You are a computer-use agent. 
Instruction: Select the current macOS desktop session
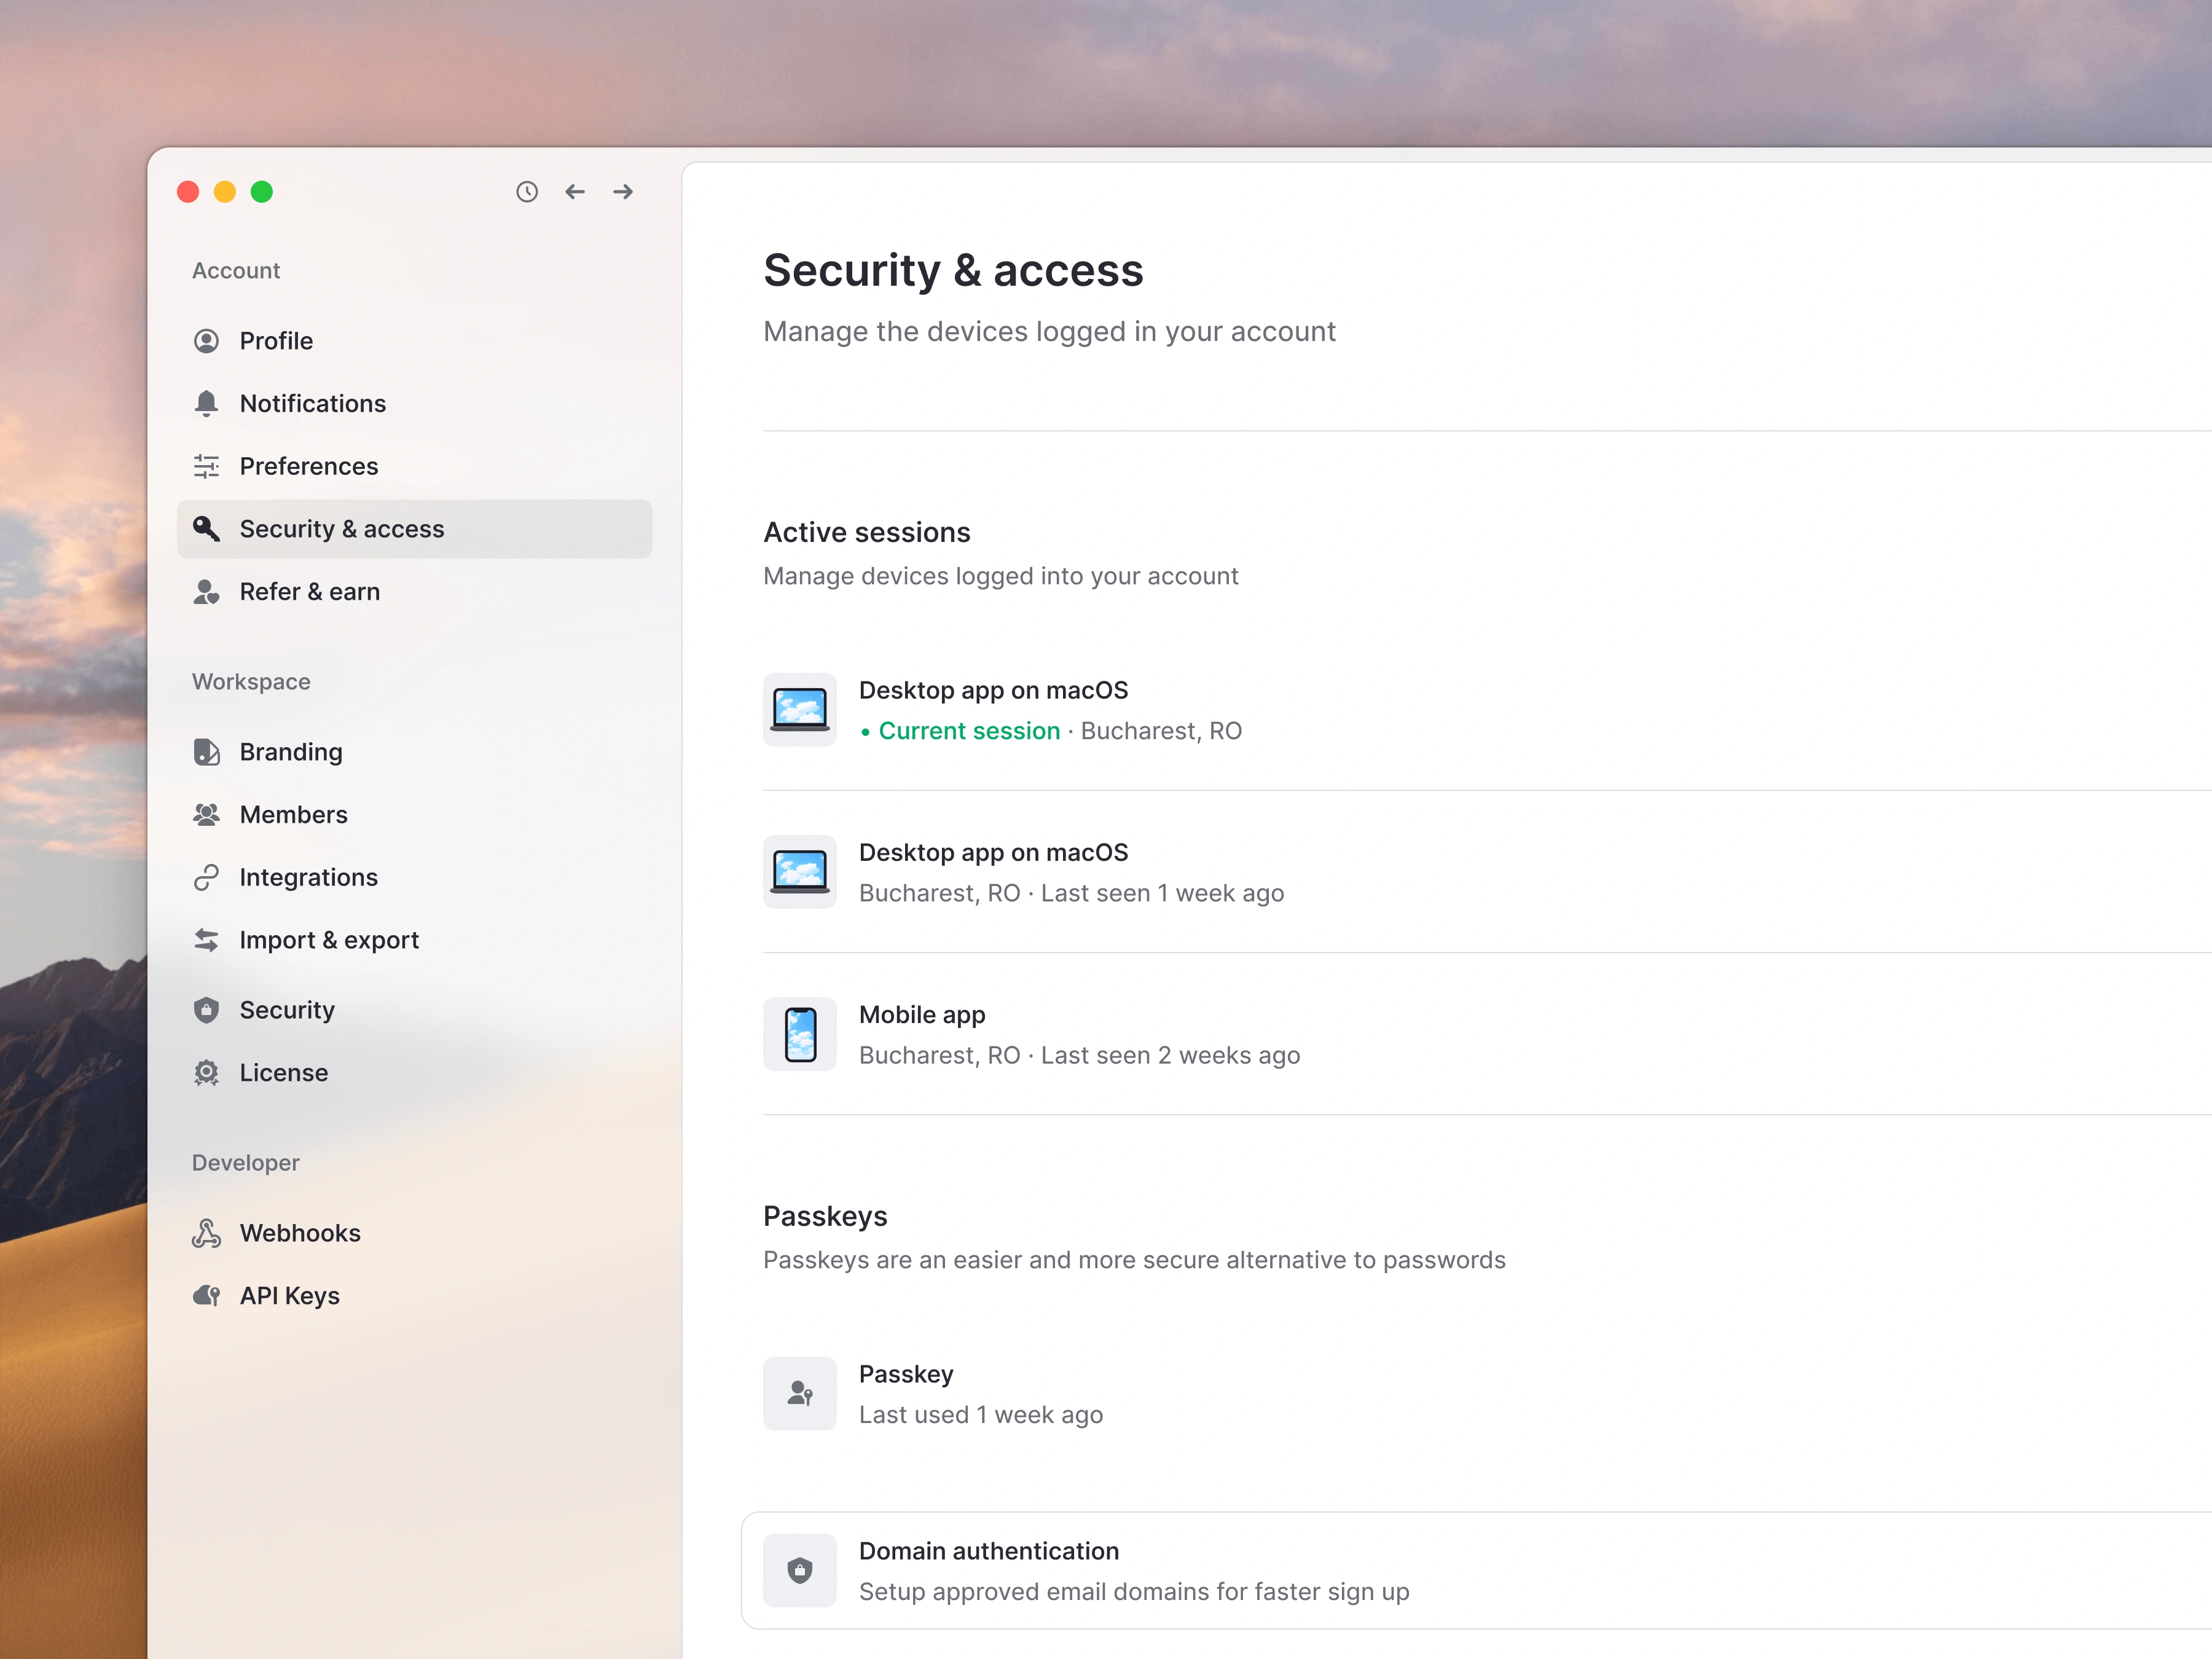(x=993, y=710)
